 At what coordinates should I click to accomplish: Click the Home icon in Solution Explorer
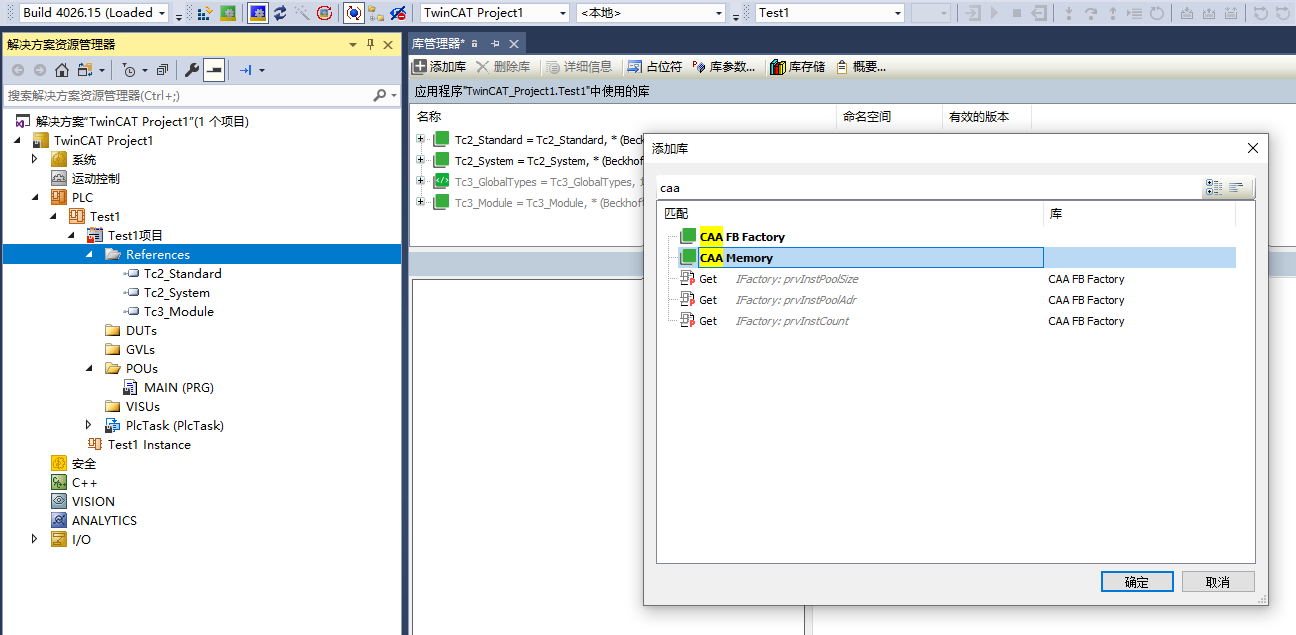(x=62, y=70)
